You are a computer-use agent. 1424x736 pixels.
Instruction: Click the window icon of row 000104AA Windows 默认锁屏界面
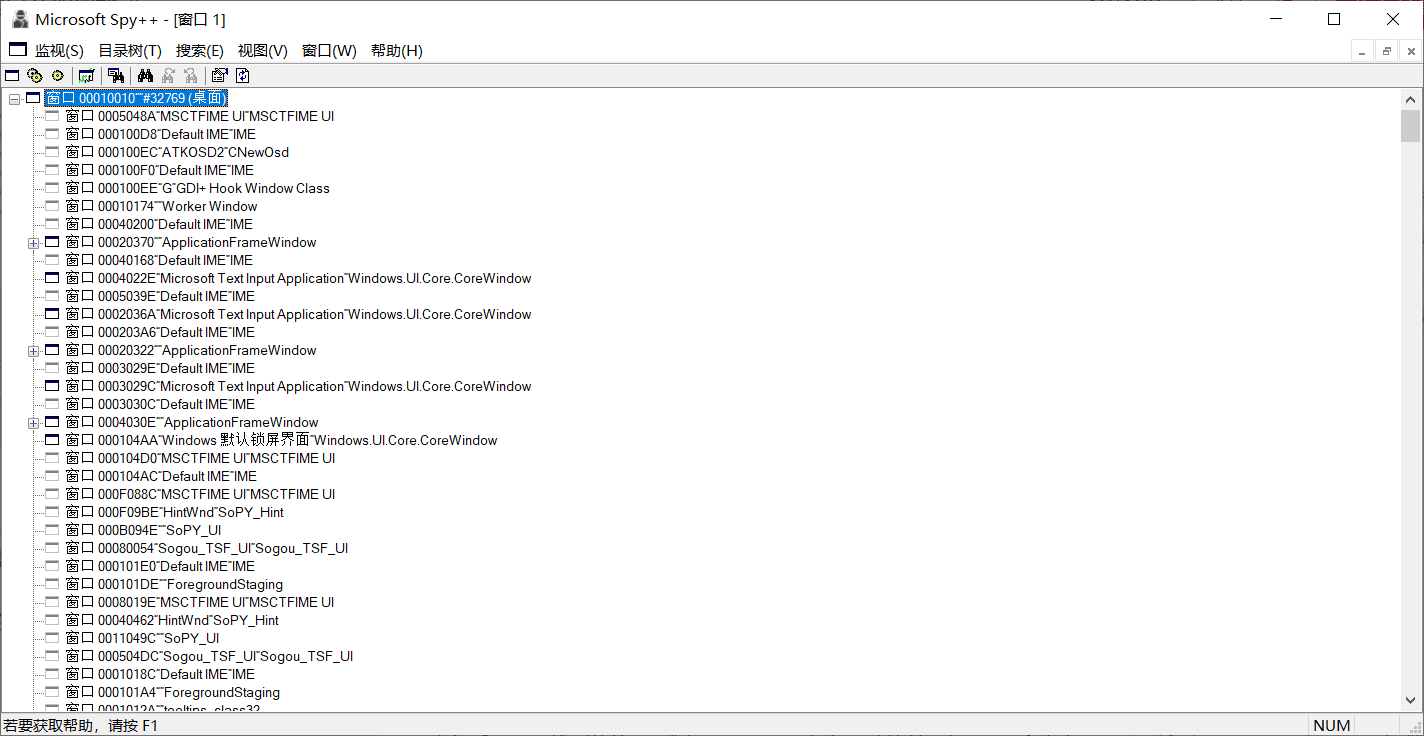pyautogui.click(x=52, y=440)
